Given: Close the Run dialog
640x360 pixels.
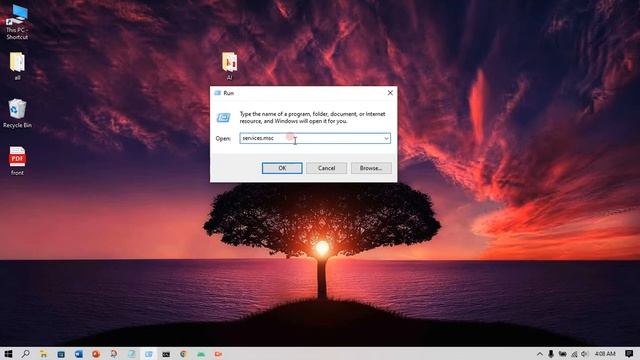Looking at the screenshot, I should [x=390, y=93].
